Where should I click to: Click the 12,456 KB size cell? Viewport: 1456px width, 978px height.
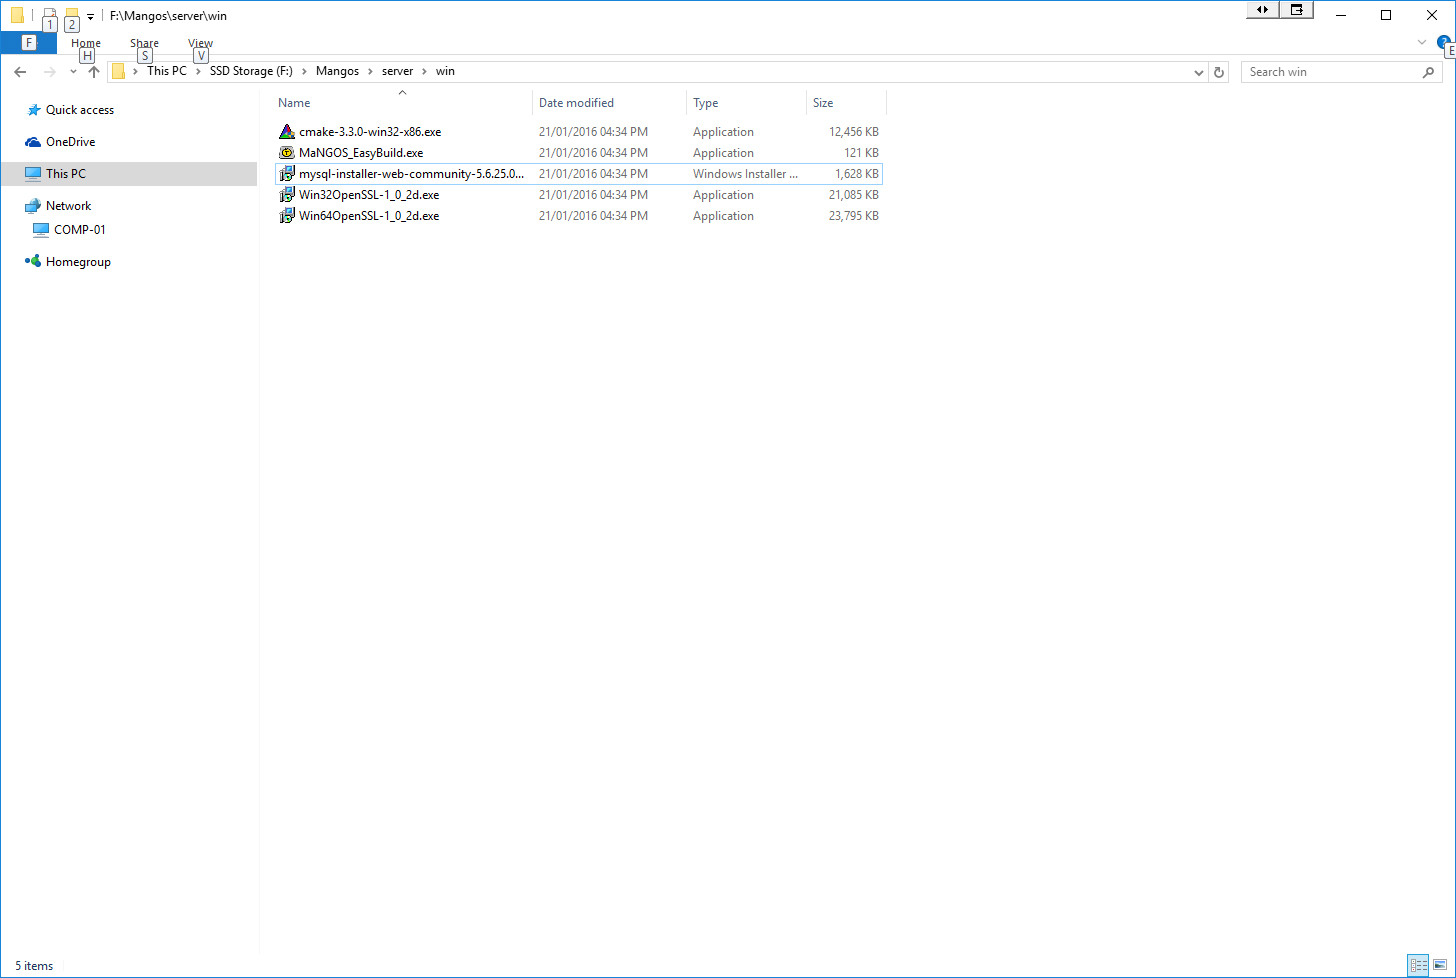click(853, 132)
